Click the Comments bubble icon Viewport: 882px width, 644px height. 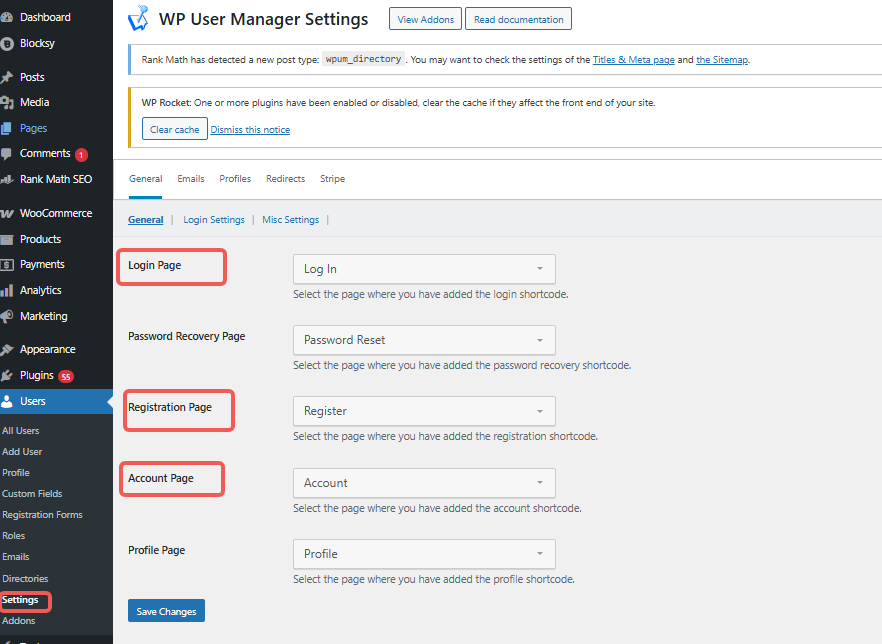click(x=7, y=154)
